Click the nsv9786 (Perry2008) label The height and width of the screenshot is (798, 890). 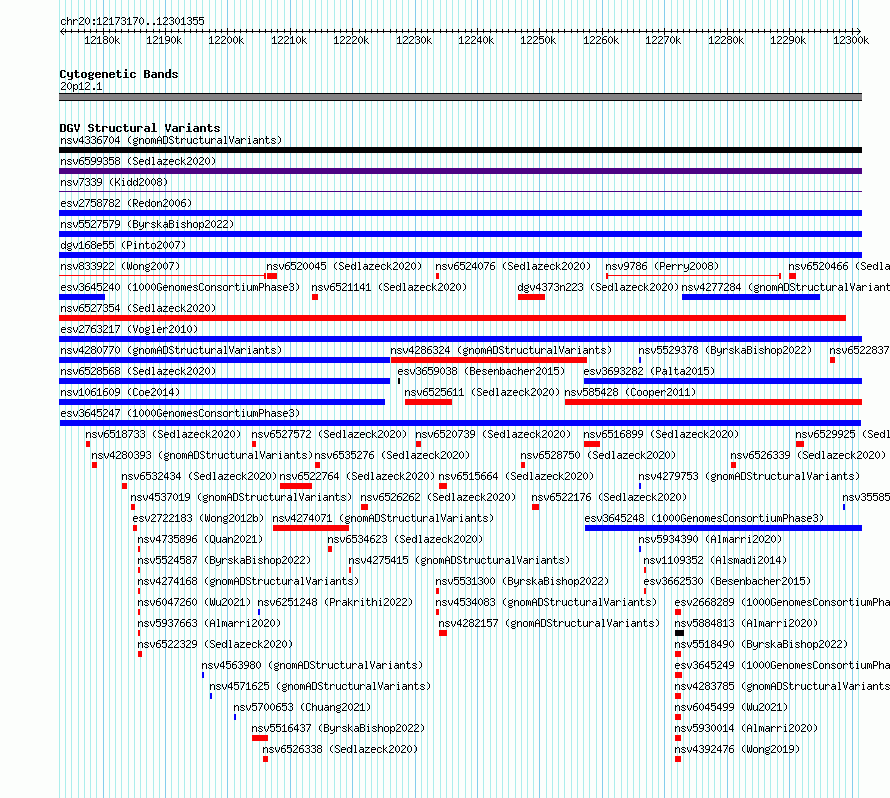pyautogui.click(x=662, y=266)
